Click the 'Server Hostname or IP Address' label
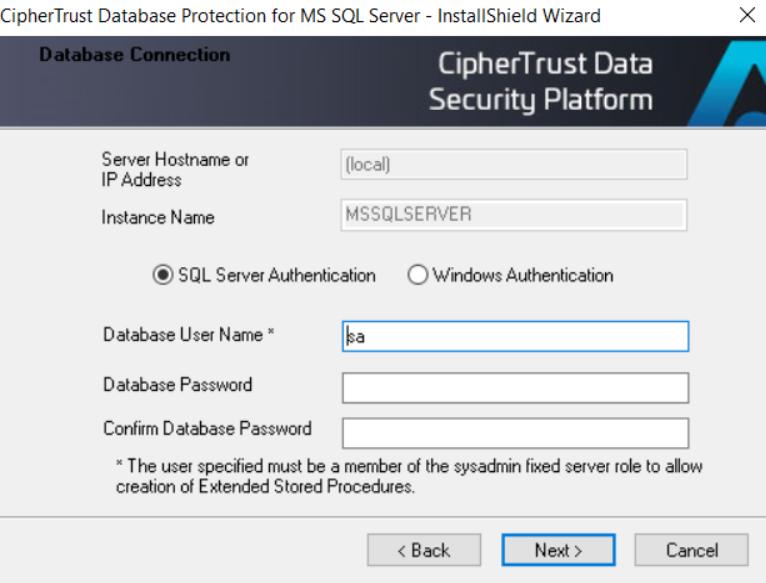This screenshot has width=766, height=583. pos(175,170)
